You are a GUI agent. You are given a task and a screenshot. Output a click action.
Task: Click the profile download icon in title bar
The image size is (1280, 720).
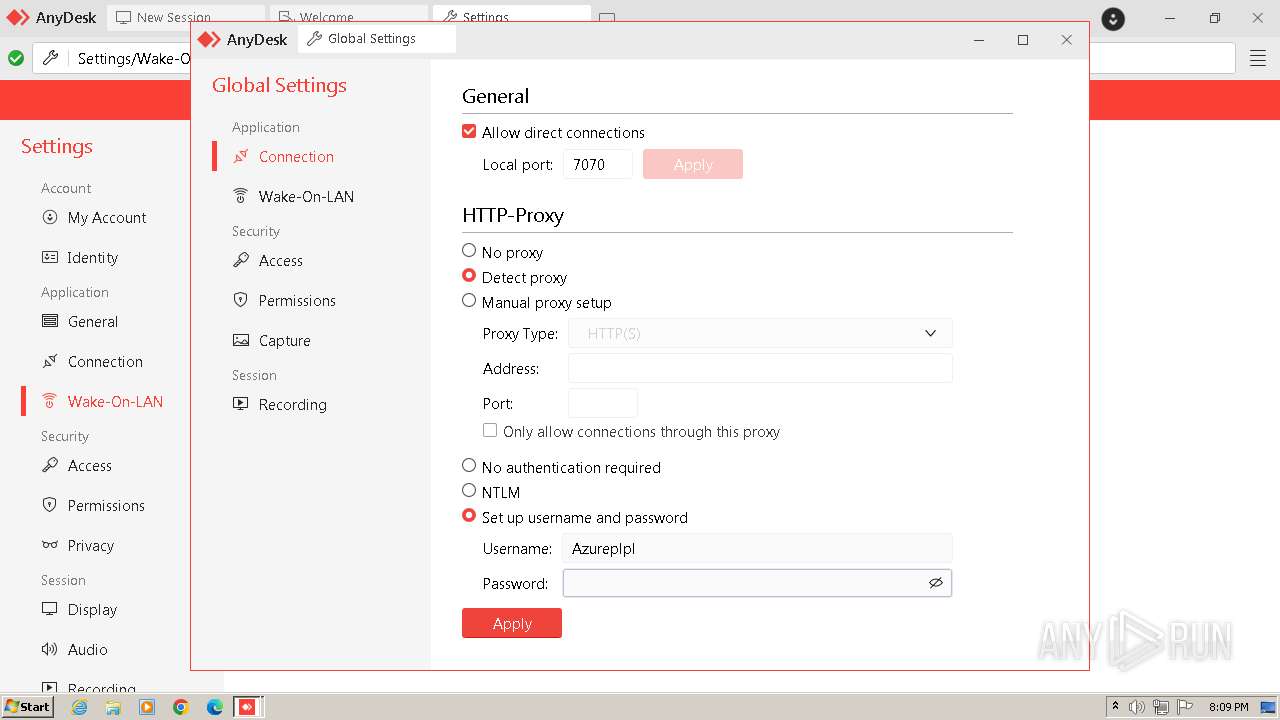tap(1113, 19)
